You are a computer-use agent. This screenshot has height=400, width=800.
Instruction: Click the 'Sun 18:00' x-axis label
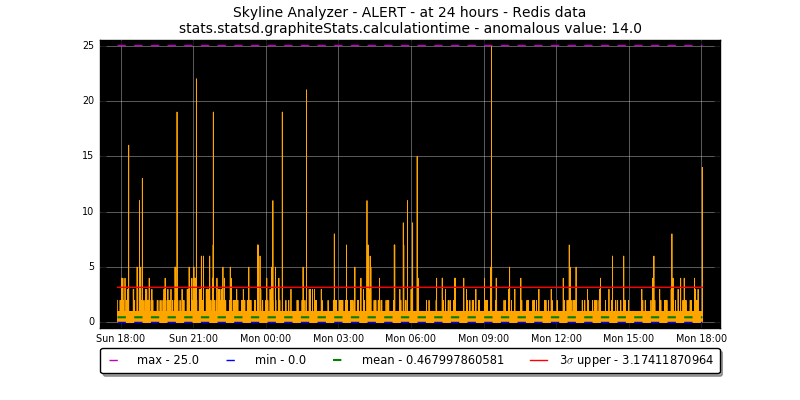[x=121, y=338]
